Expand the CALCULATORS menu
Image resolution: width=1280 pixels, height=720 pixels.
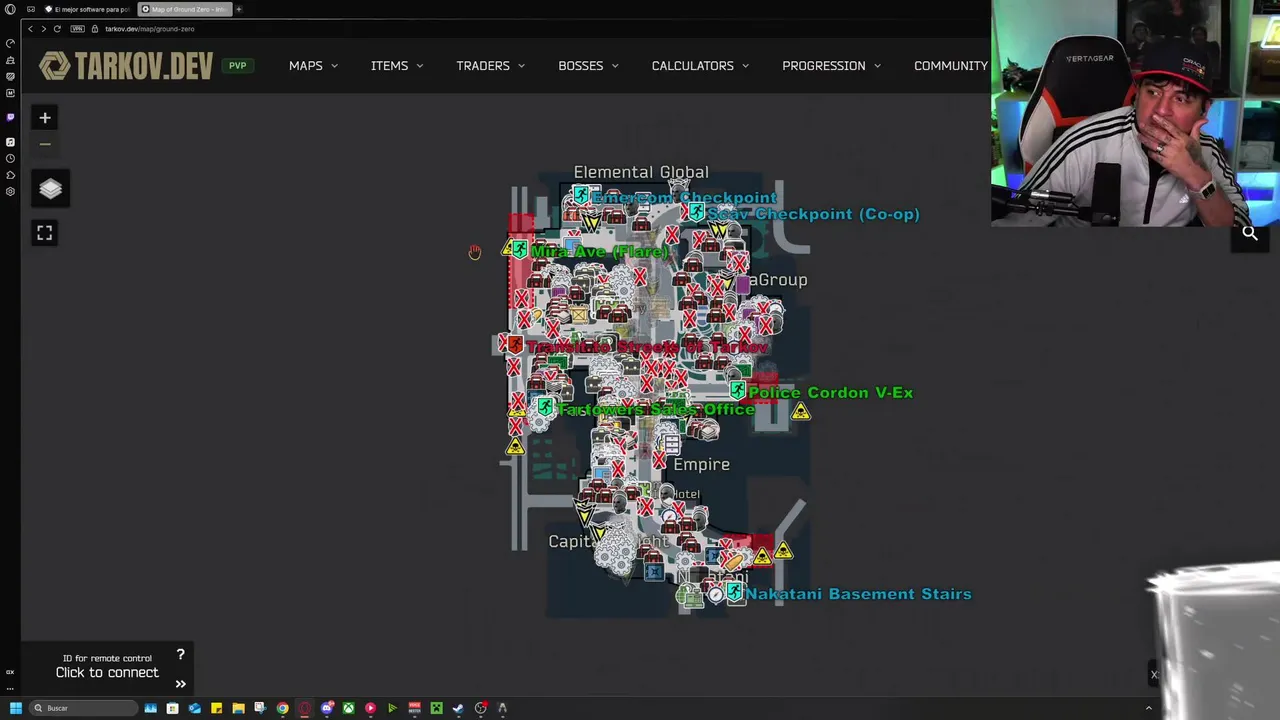(700, 66)
